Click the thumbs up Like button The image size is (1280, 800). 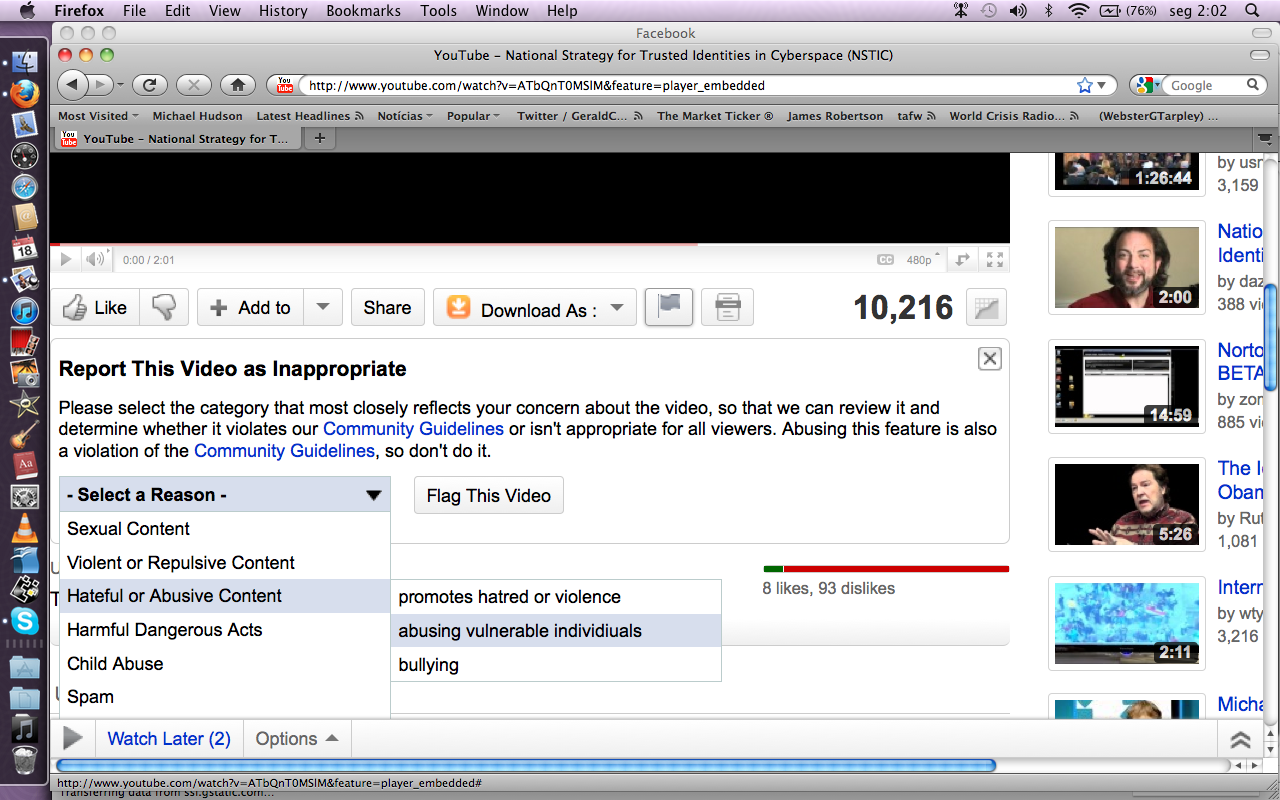click(x=95, y=308)
